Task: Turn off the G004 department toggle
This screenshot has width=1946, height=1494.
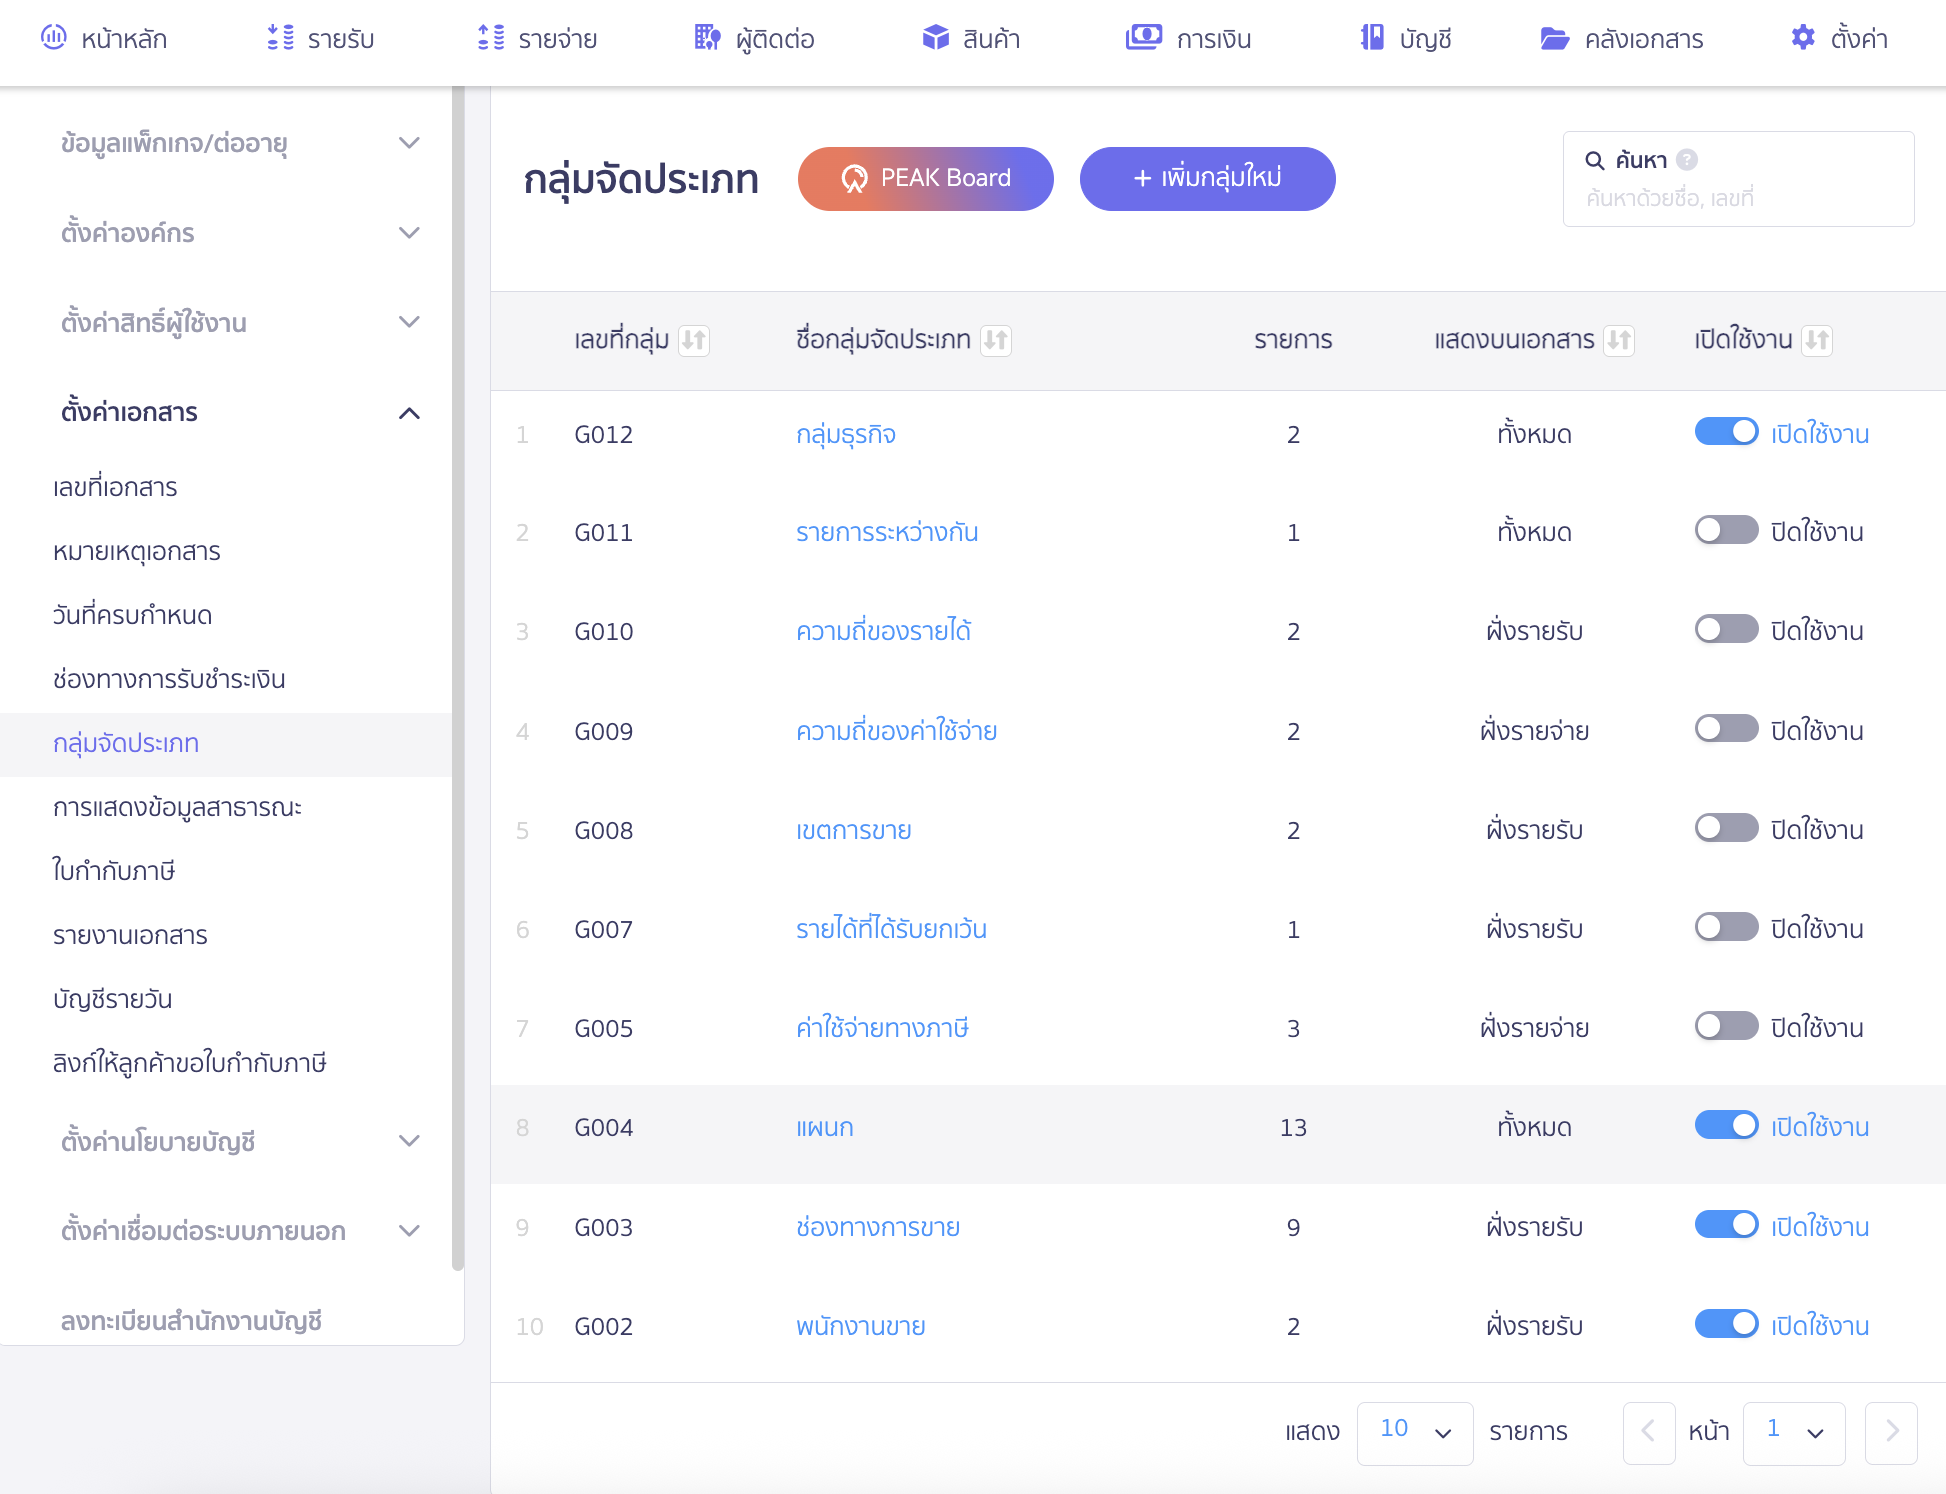Action: tap(1726, 1126)
